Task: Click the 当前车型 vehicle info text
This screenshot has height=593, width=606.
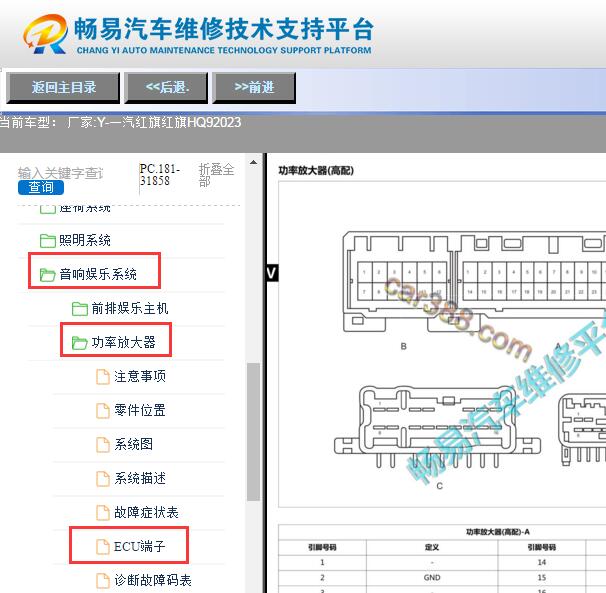Action: (120, 123)
